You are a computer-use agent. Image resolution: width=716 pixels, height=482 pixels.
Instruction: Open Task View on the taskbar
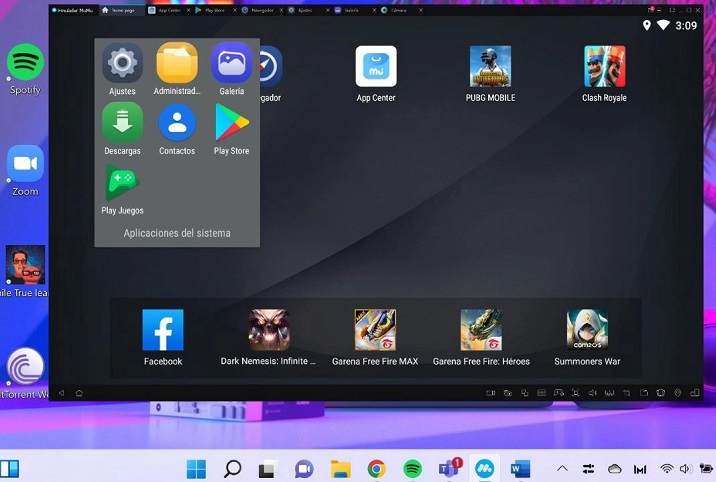268,469
